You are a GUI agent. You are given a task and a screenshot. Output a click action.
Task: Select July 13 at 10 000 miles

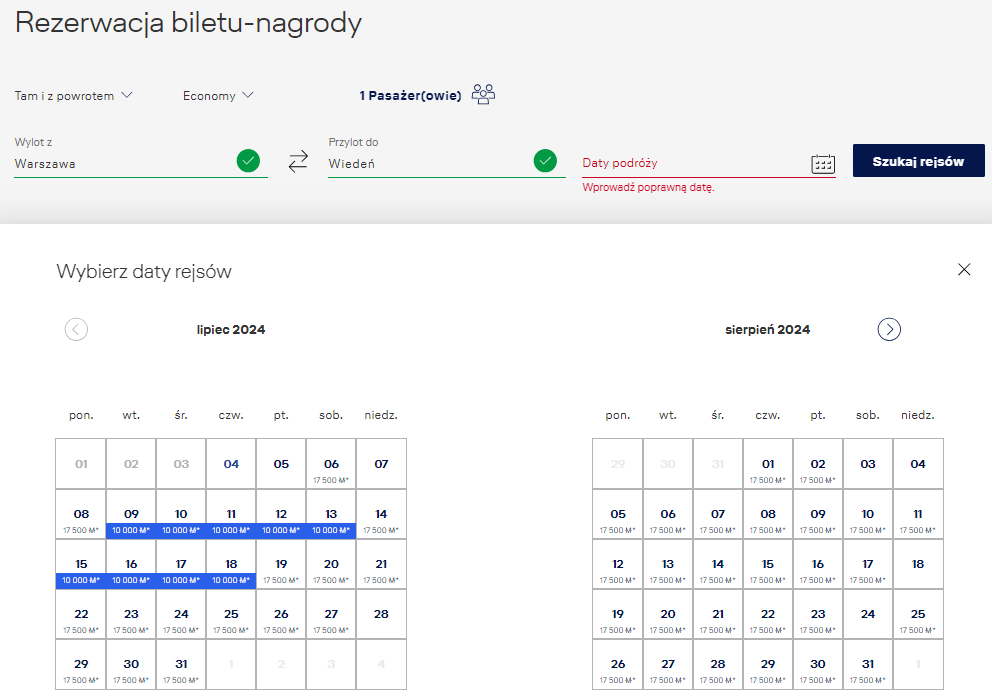click(331, 514)
